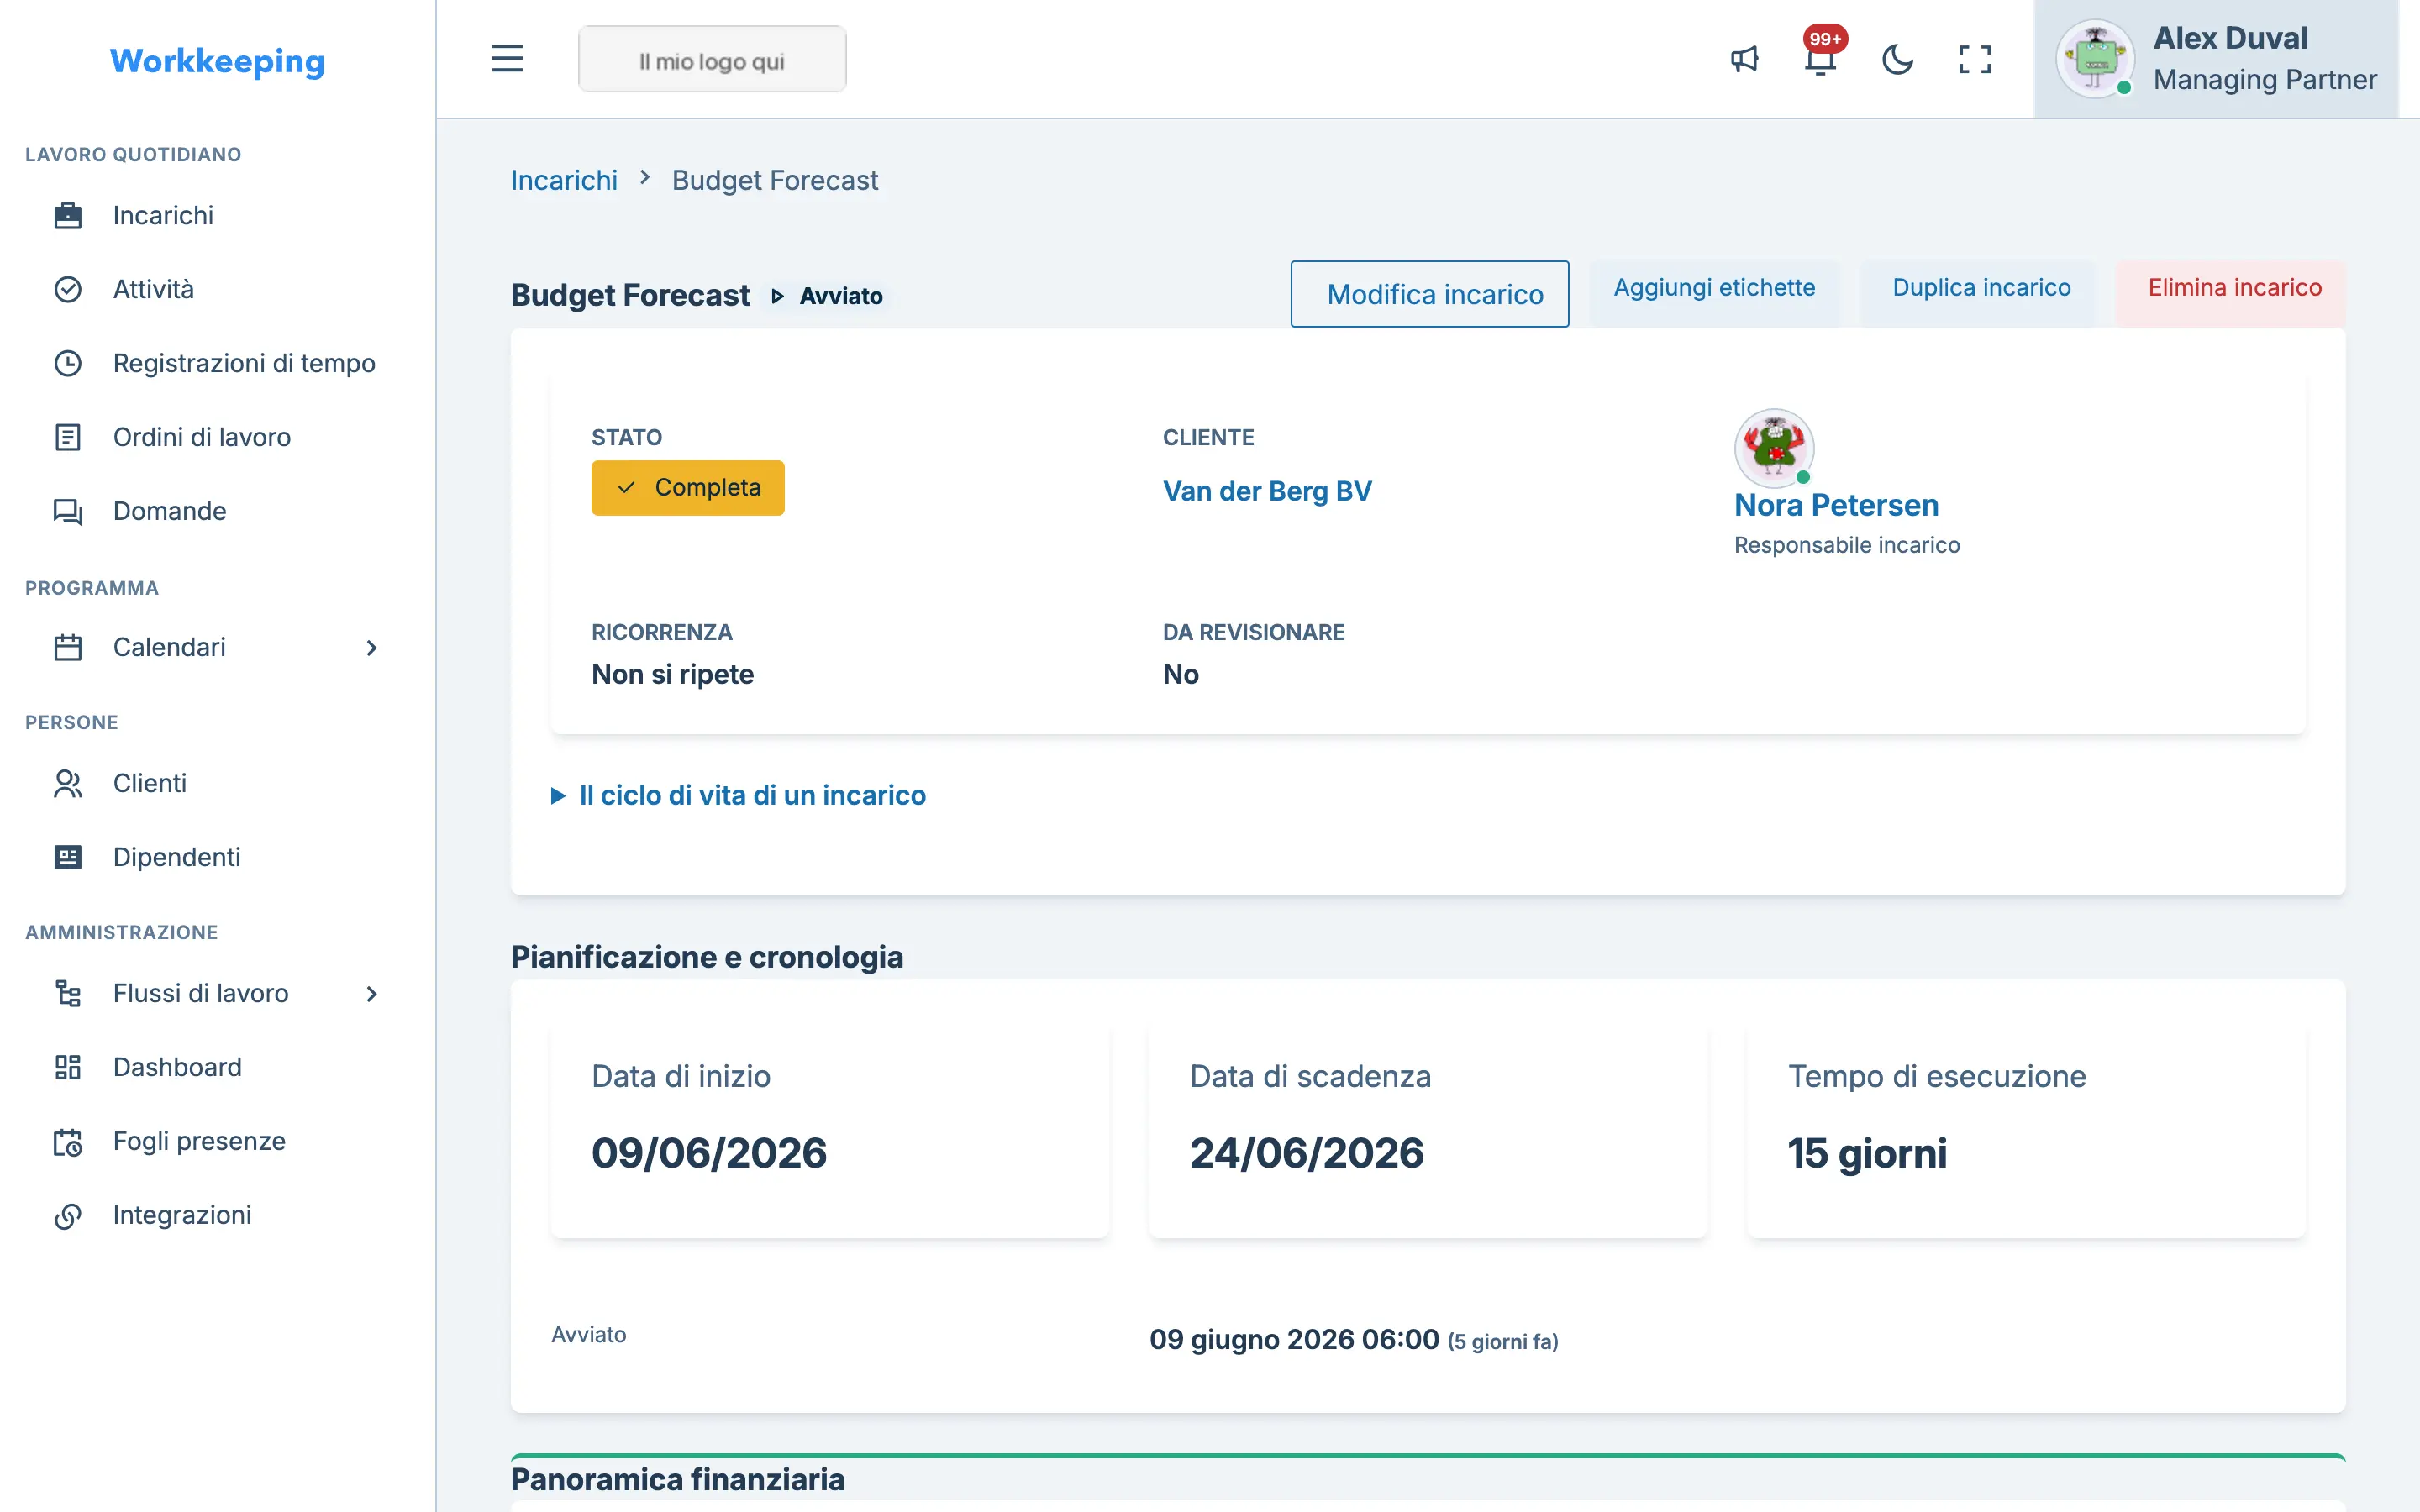Mark the status with the Completa button
Image resolution: width=2420 pixels, height=1512 pixels.
tap(688, 488)
